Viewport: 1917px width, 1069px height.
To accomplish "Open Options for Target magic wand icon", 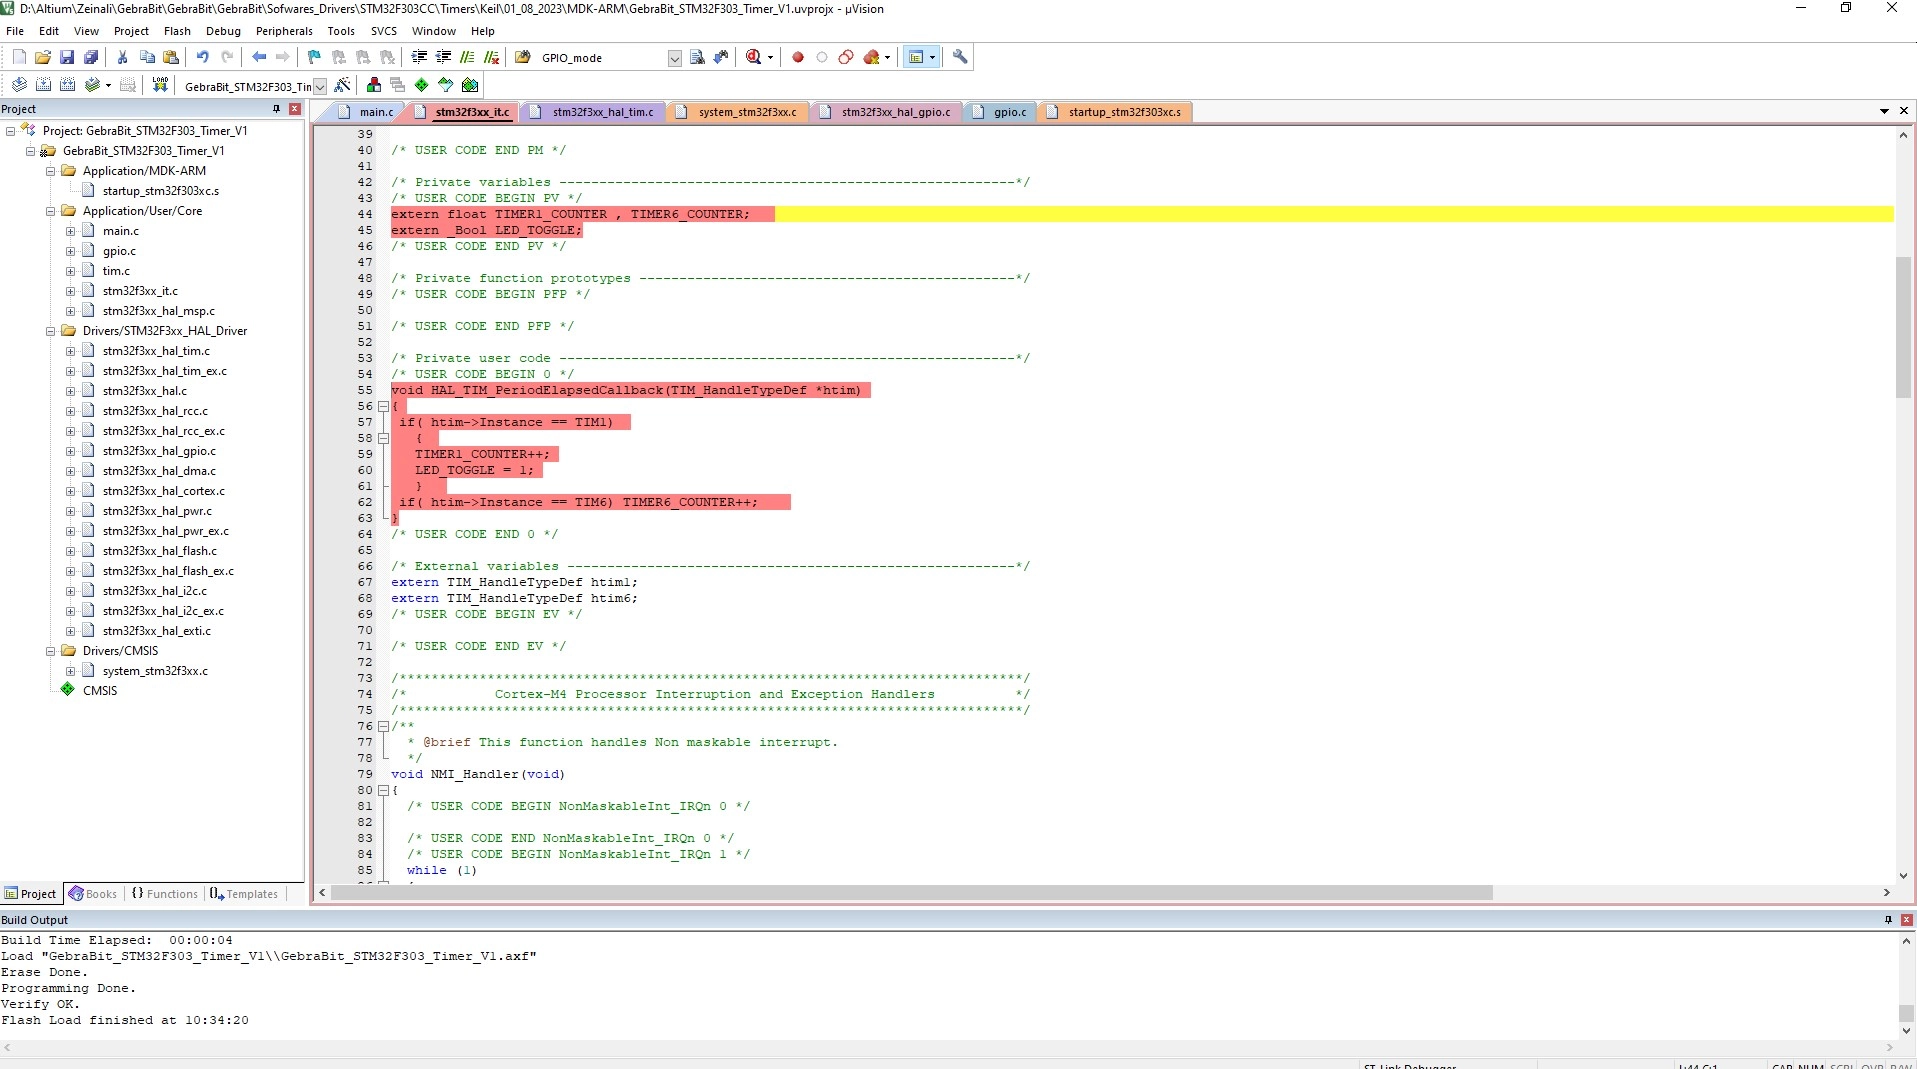I will click(x=342, y=85).
